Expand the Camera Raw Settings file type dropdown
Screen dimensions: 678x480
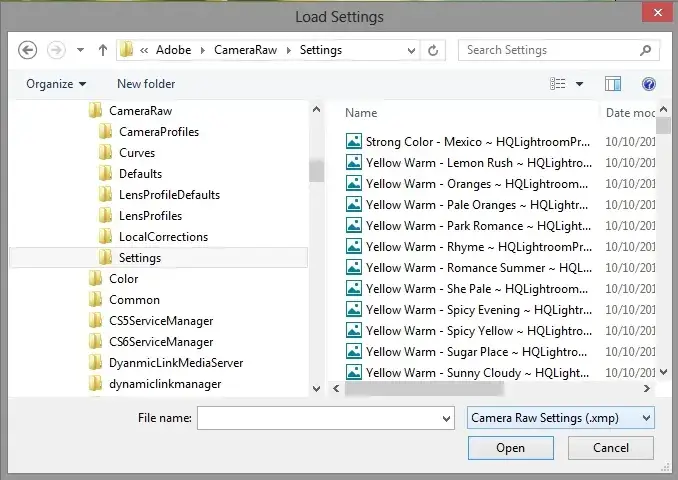pyautogui.click(x=645, y=417)
